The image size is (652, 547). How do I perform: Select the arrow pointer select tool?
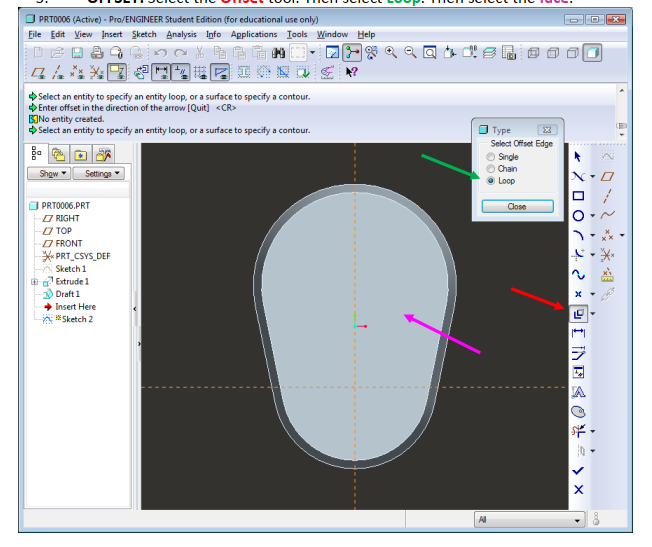[x=578, y=156]
